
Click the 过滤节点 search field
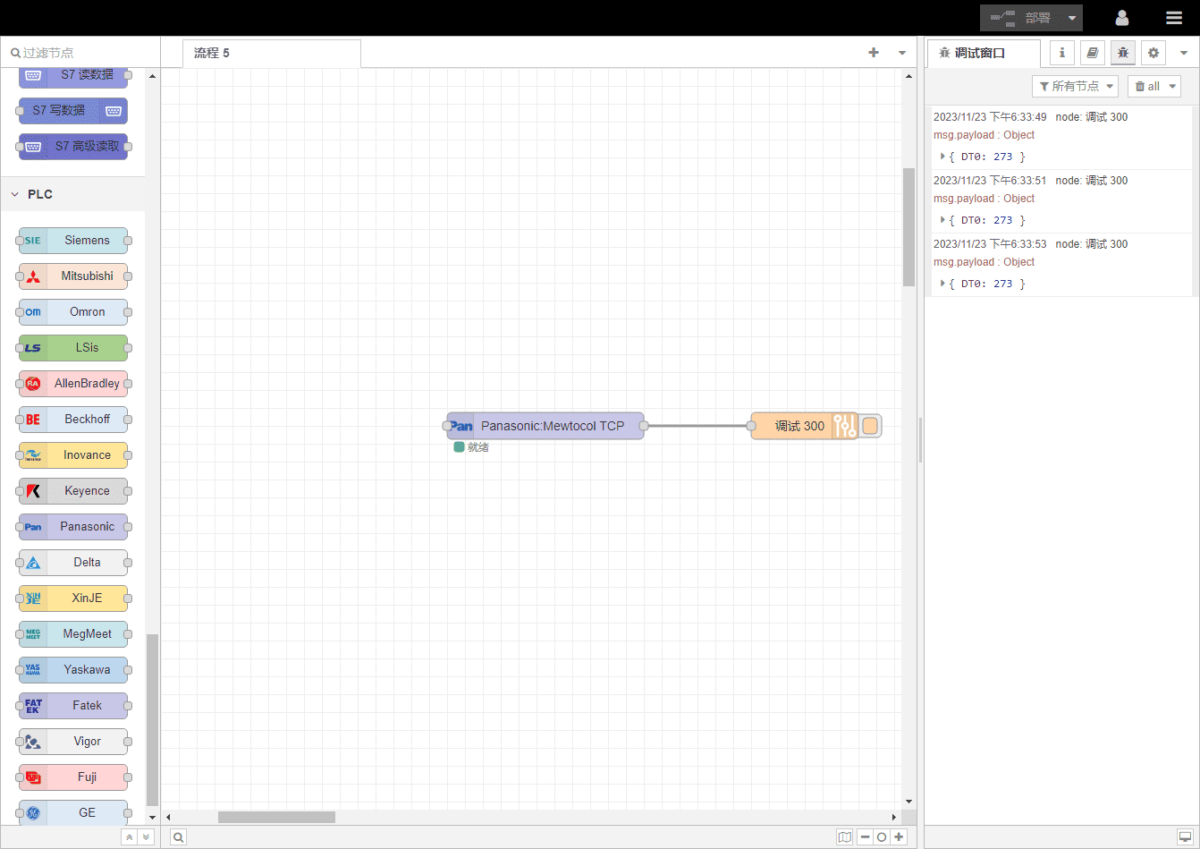point(80,53)
